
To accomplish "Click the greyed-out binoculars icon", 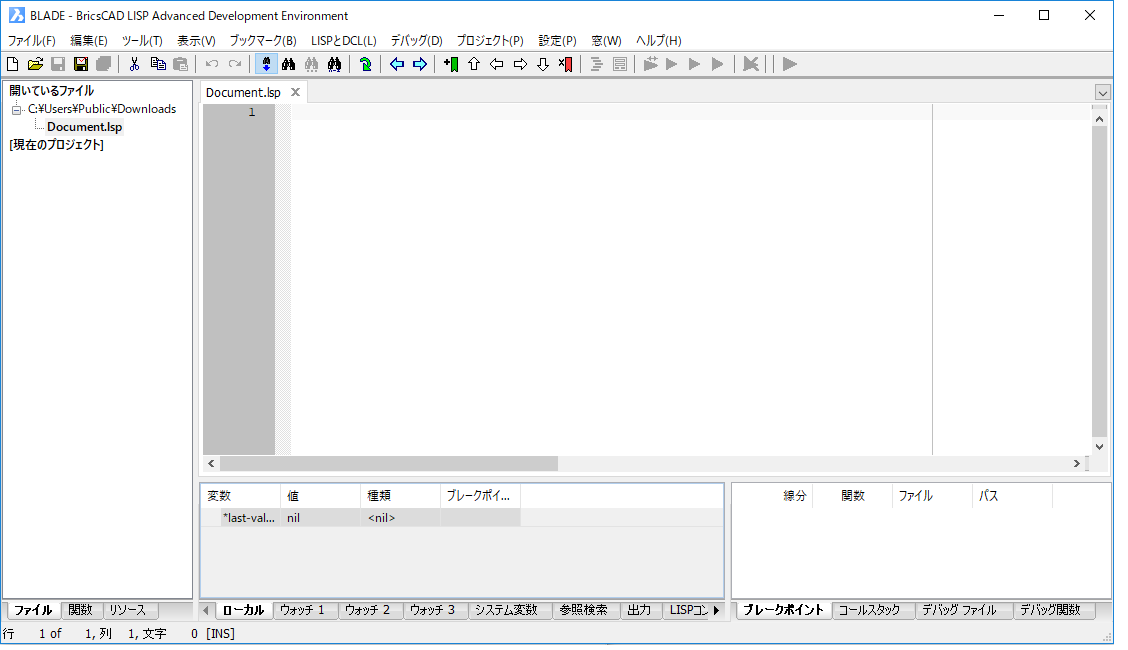I will [311, 64].
